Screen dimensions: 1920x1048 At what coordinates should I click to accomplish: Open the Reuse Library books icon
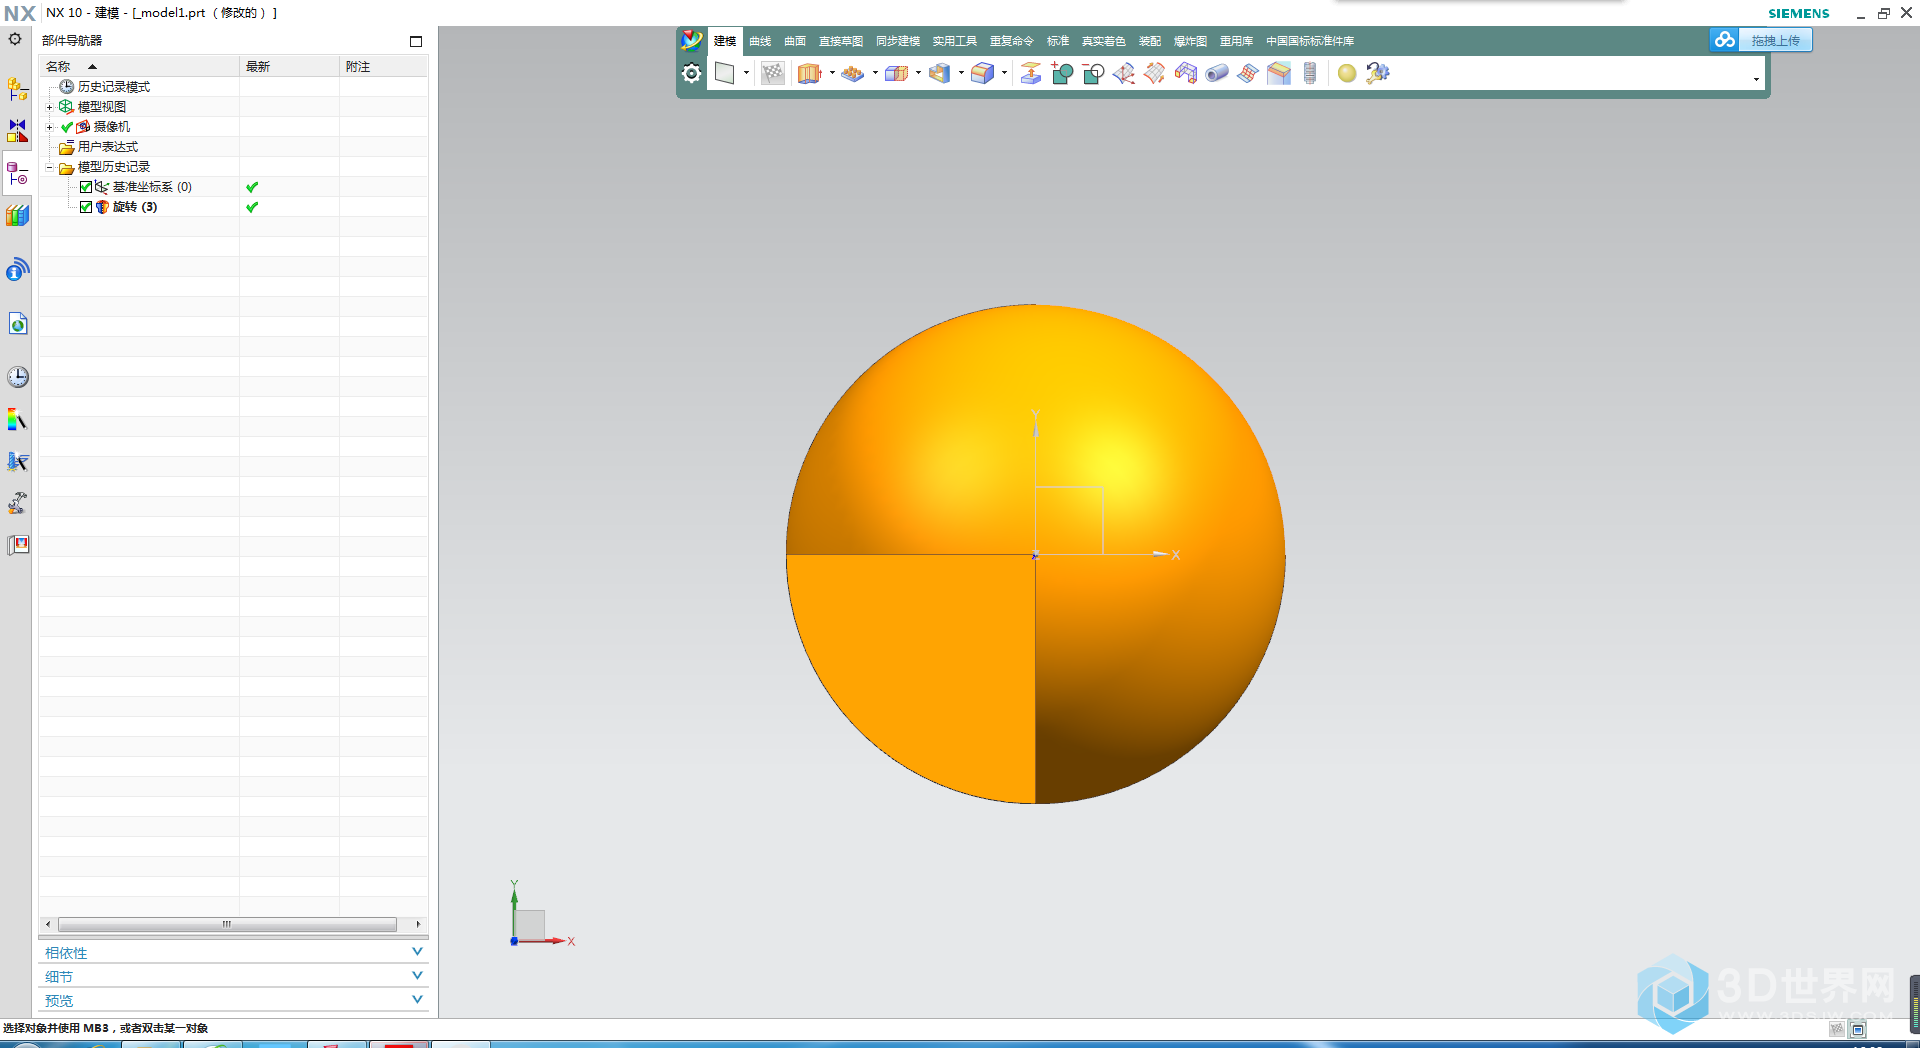point(17,215)
